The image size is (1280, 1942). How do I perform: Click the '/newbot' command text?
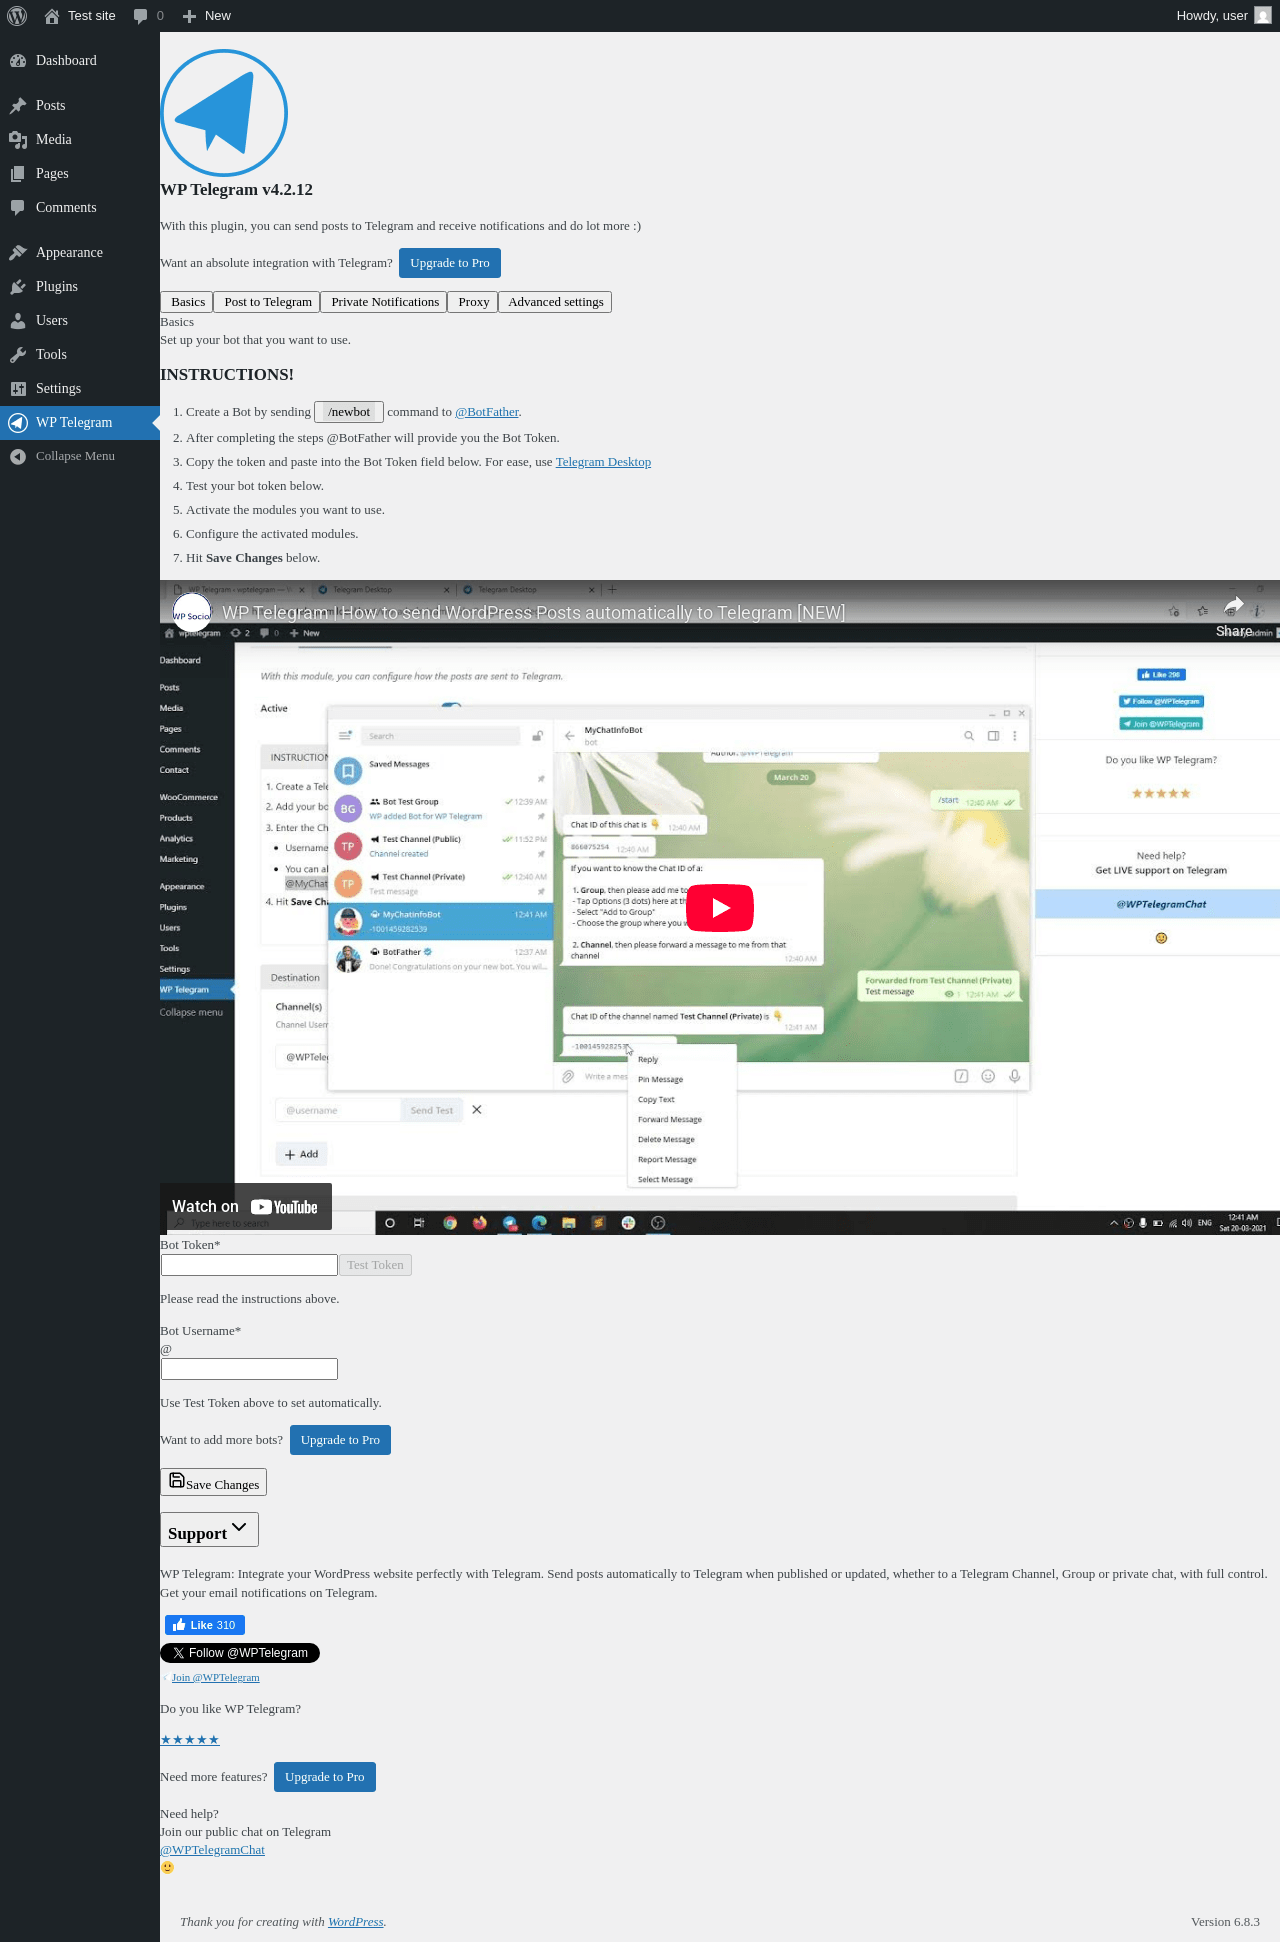tap(349, 412)
